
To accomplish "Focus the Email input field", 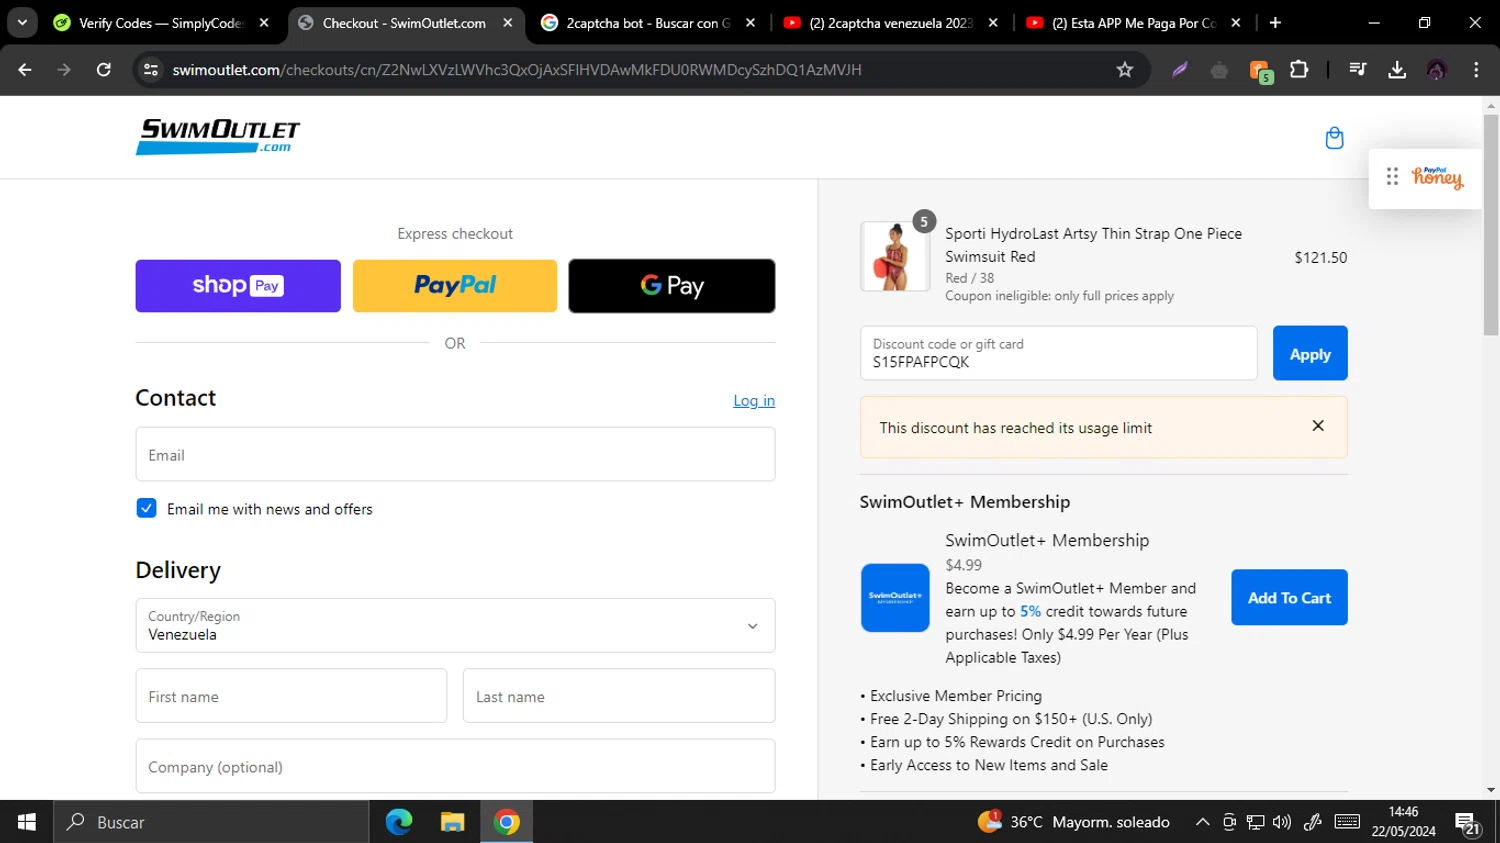I will click(455, 454).
